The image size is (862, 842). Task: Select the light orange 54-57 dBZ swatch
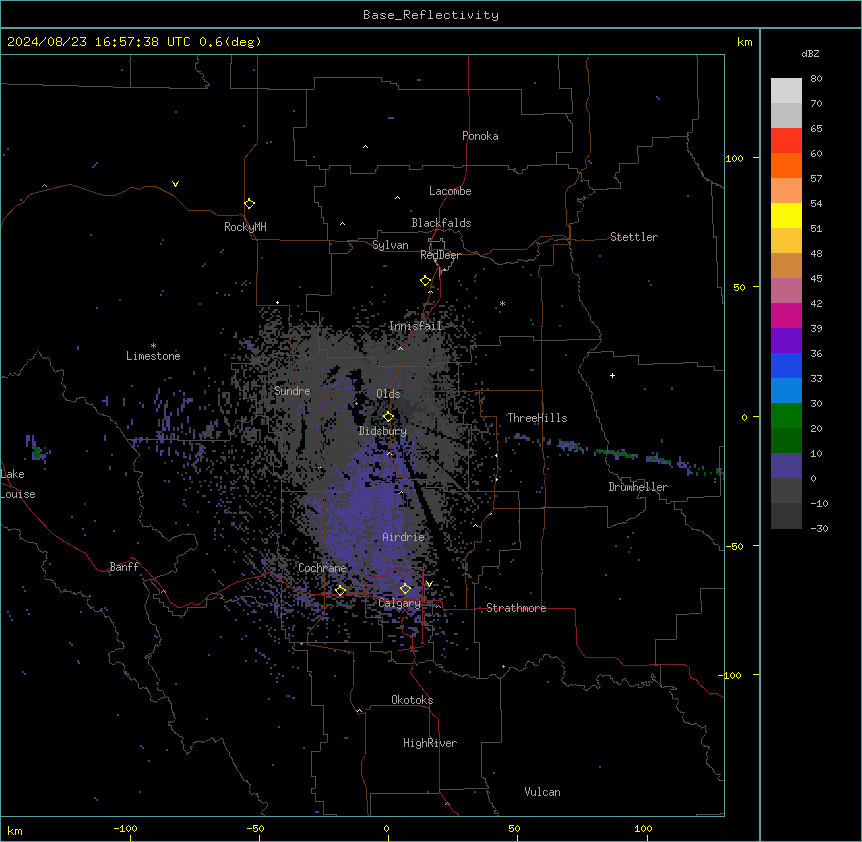pyautogui.click(x=786, y=191)
